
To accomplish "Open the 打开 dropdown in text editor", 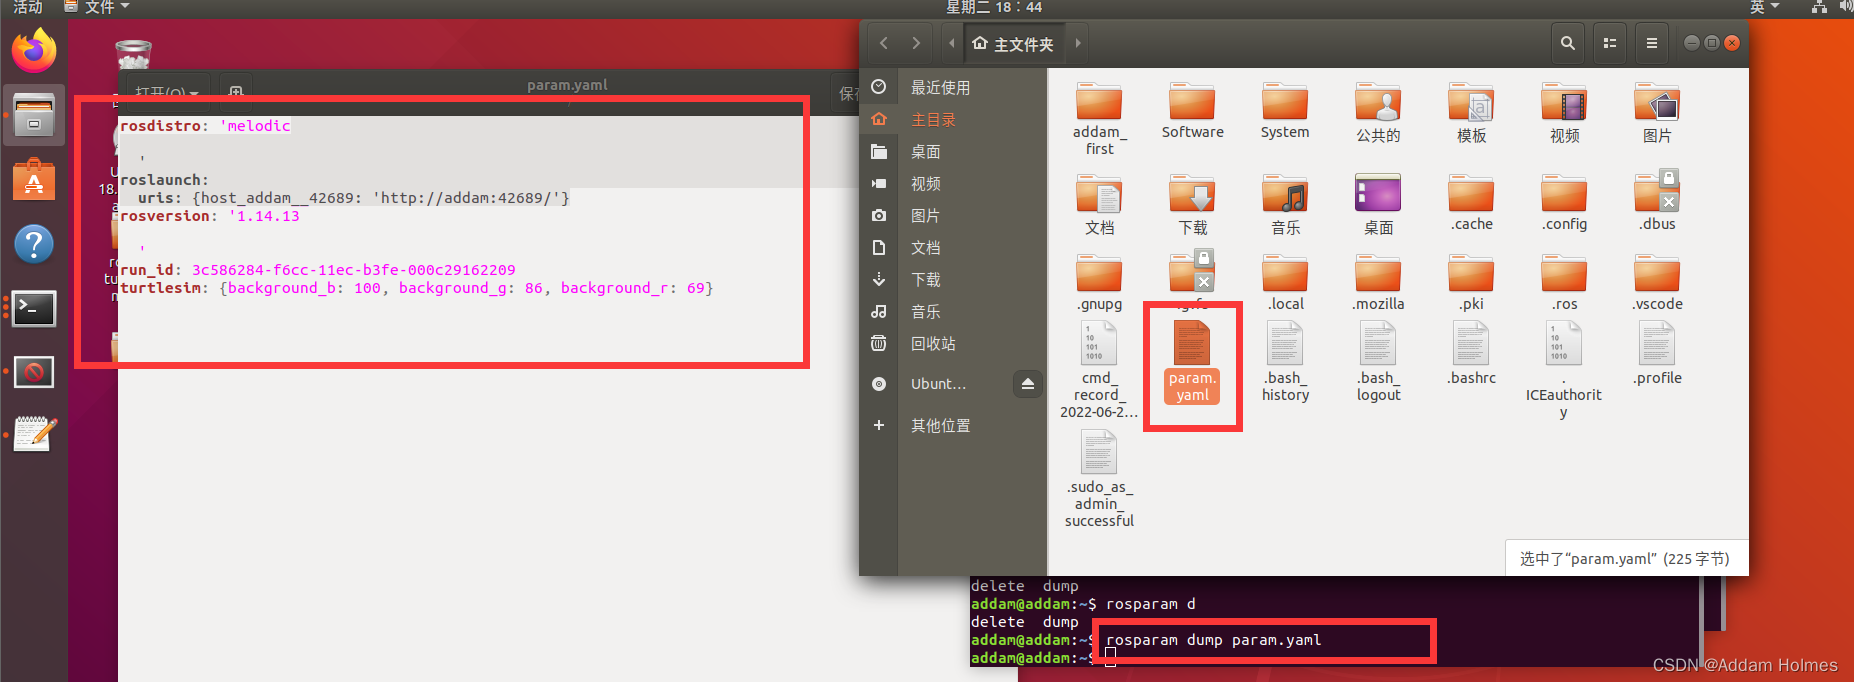I will 166,92.
